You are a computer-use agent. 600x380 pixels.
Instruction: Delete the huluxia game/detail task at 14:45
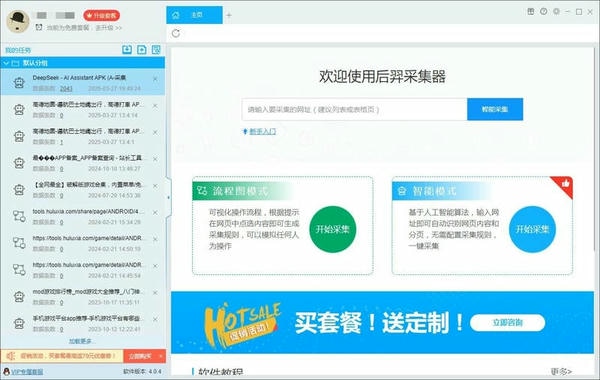point(155,266)
